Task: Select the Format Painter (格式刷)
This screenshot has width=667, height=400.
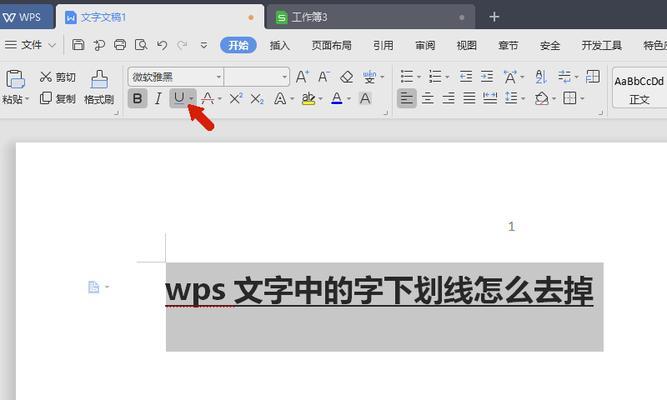Action: pyautogui.click(x=99, y=88)
